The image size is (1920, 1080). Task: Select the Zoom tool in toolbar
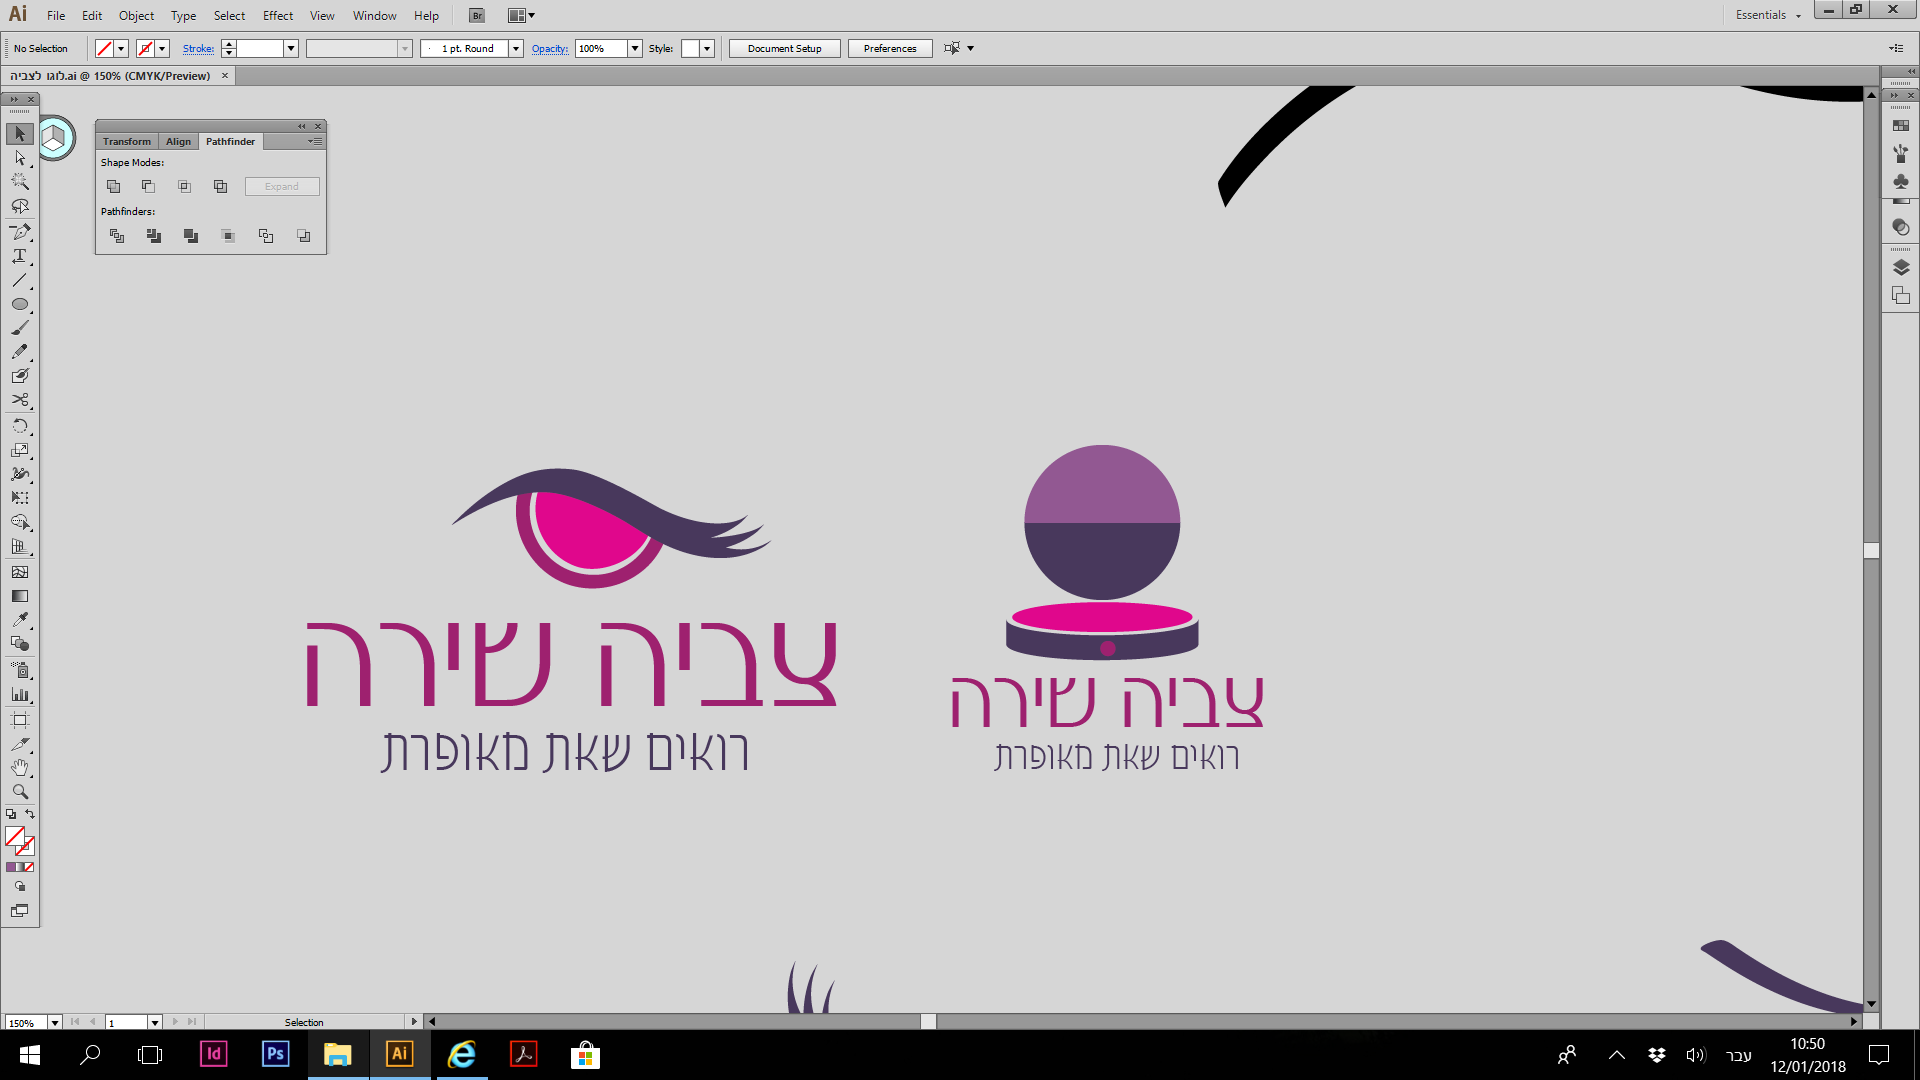(x=19, y=792)
